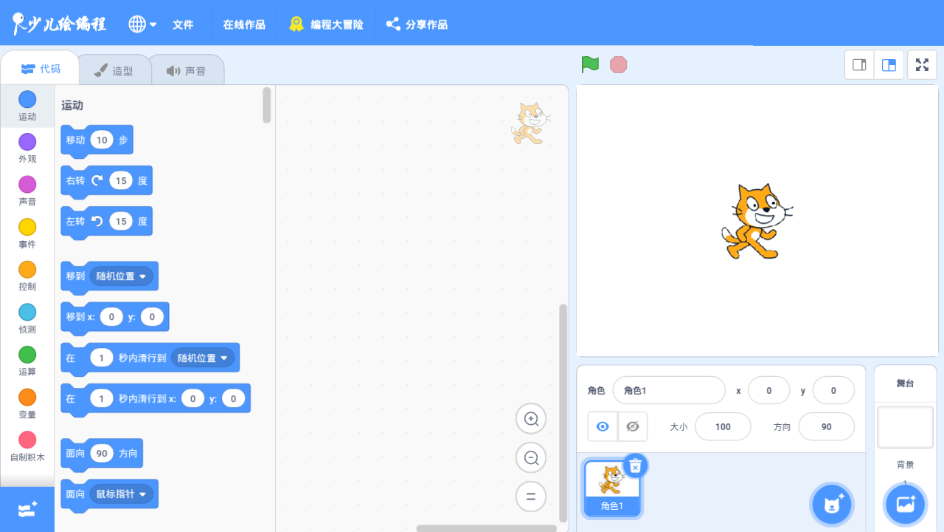The width and height of the screenshot is (944, 532).
Task: Enter fullscreen stage mode
Action: [x=921, y=65]
